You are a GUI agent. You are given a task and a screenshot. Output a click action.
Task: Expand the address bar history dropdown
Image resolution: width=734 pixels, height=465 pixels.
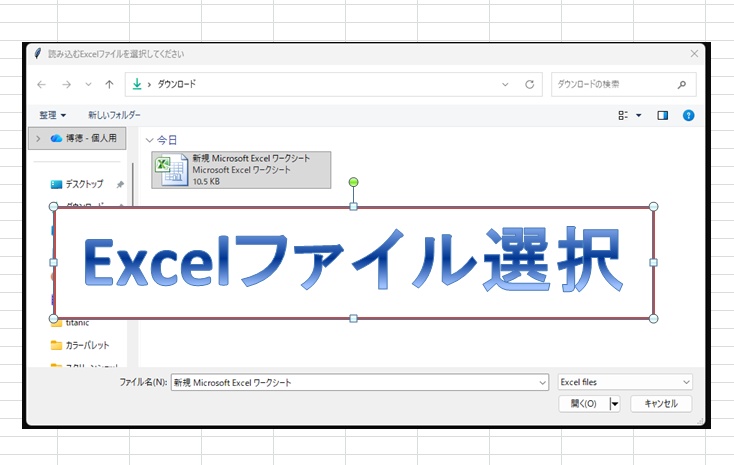point(505,85)
